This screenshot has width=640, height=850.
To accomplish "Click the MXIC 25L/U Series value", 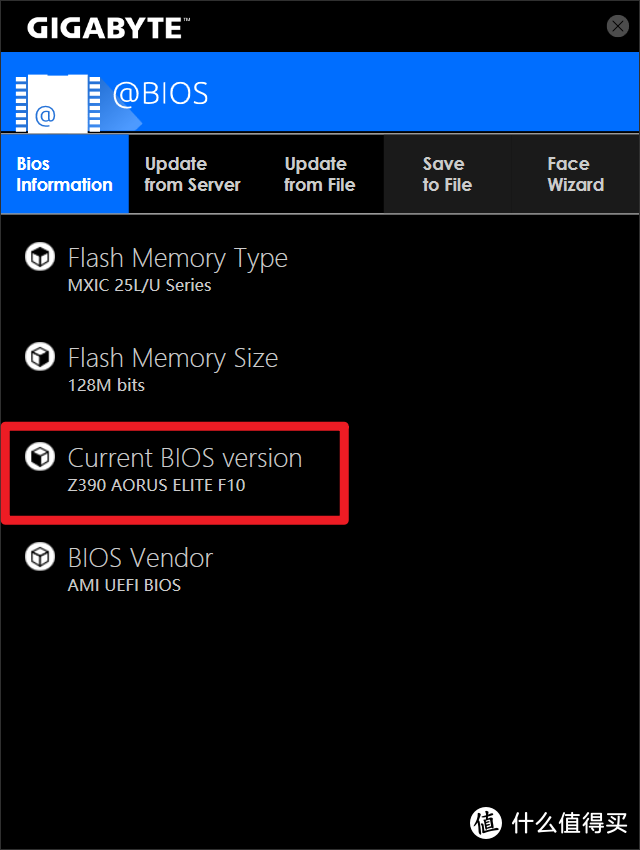I will point(139,285).
